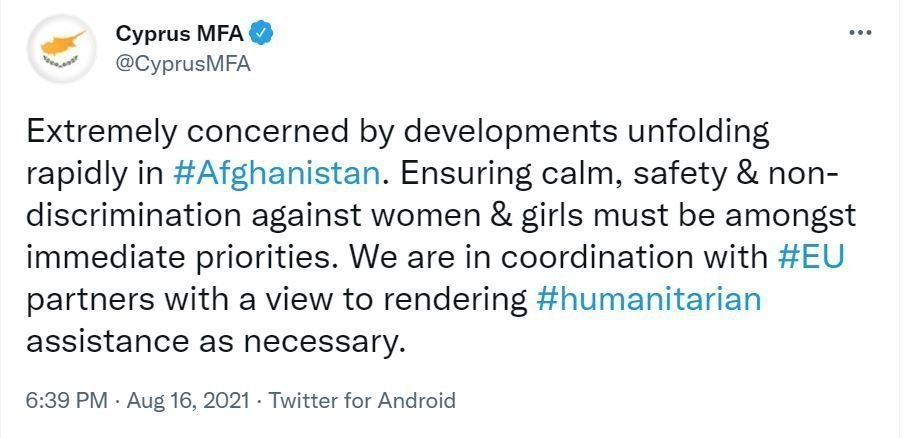Click the 6:39 PM timestamp
The image size is (910, 438).
pyautogui.click(x=67, y=400)
